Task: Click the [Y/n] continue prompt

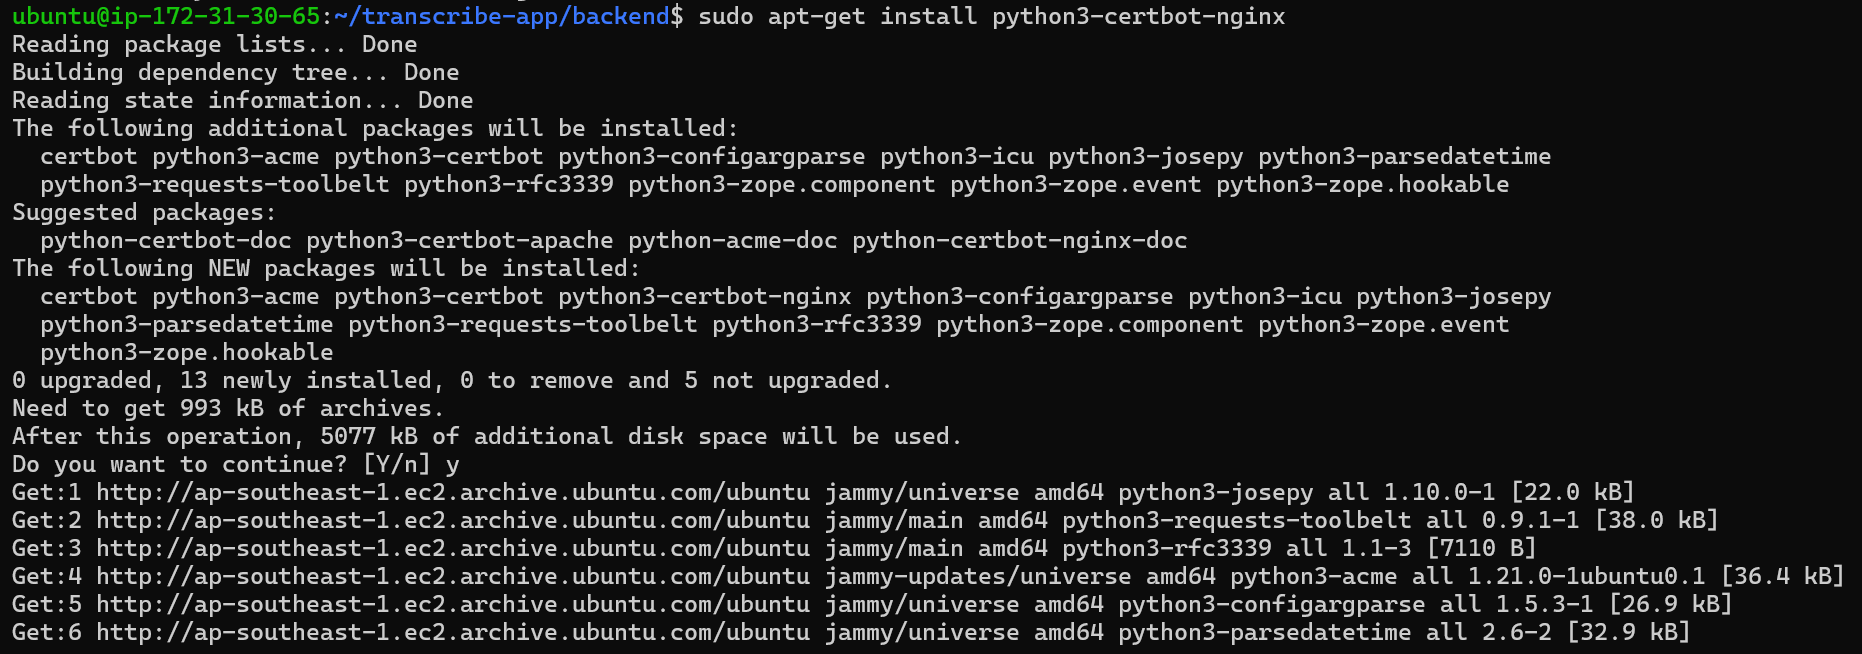Action: [397, 464]
